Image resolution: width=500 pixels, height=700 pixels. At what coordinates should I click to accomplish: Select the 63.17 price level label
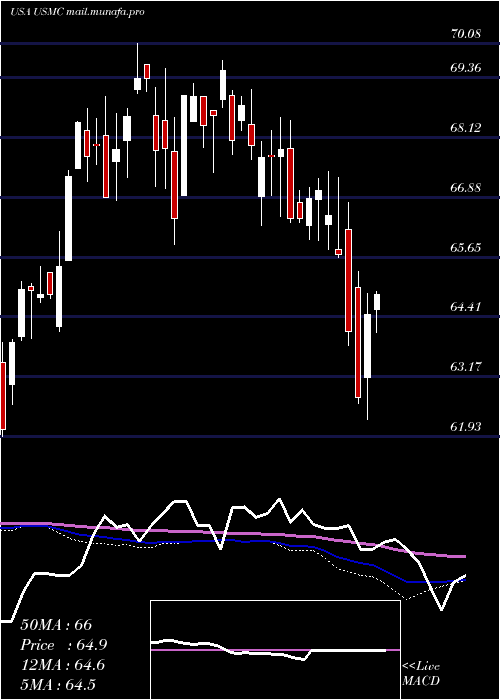click(x=466, y=367)
